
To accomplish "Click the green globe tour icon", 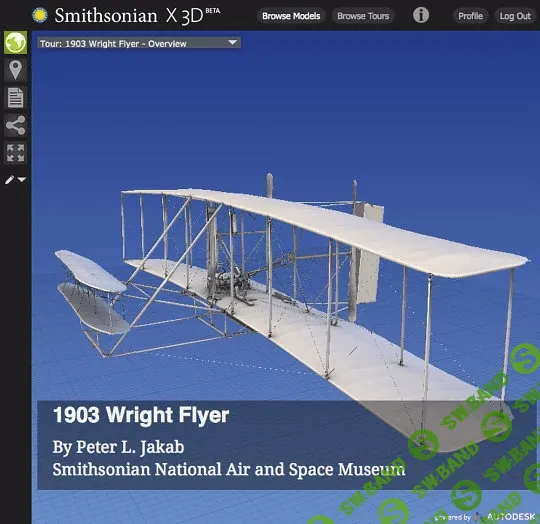I will point(15,43).
